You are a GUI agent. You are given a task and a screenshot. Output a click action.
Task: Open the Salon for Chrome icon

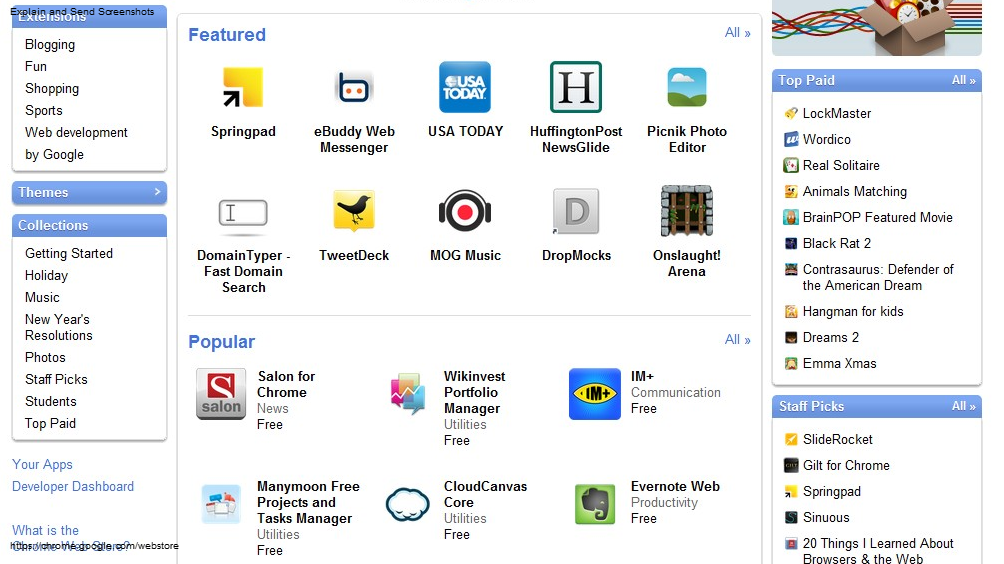tap(221, 394)
